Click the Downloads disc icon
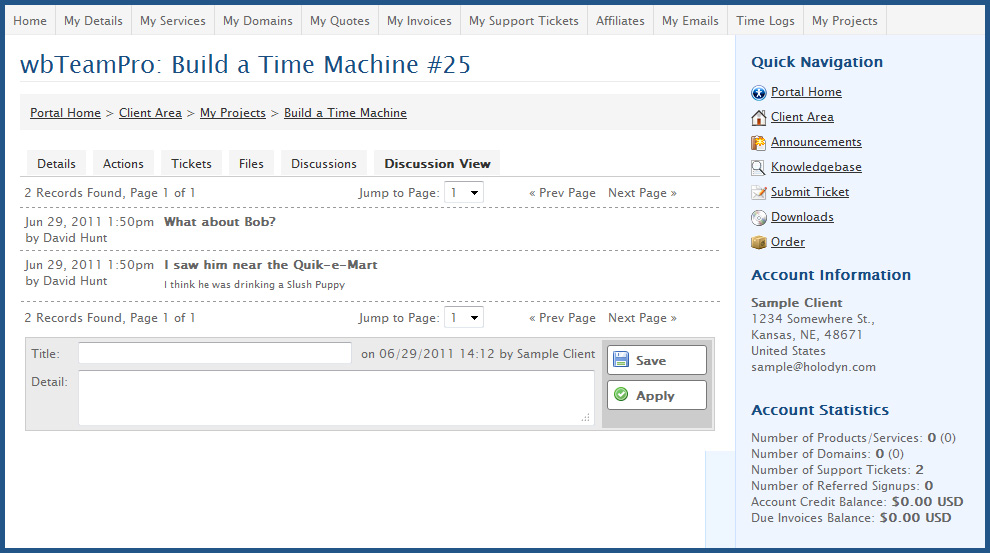 (758, 218)
